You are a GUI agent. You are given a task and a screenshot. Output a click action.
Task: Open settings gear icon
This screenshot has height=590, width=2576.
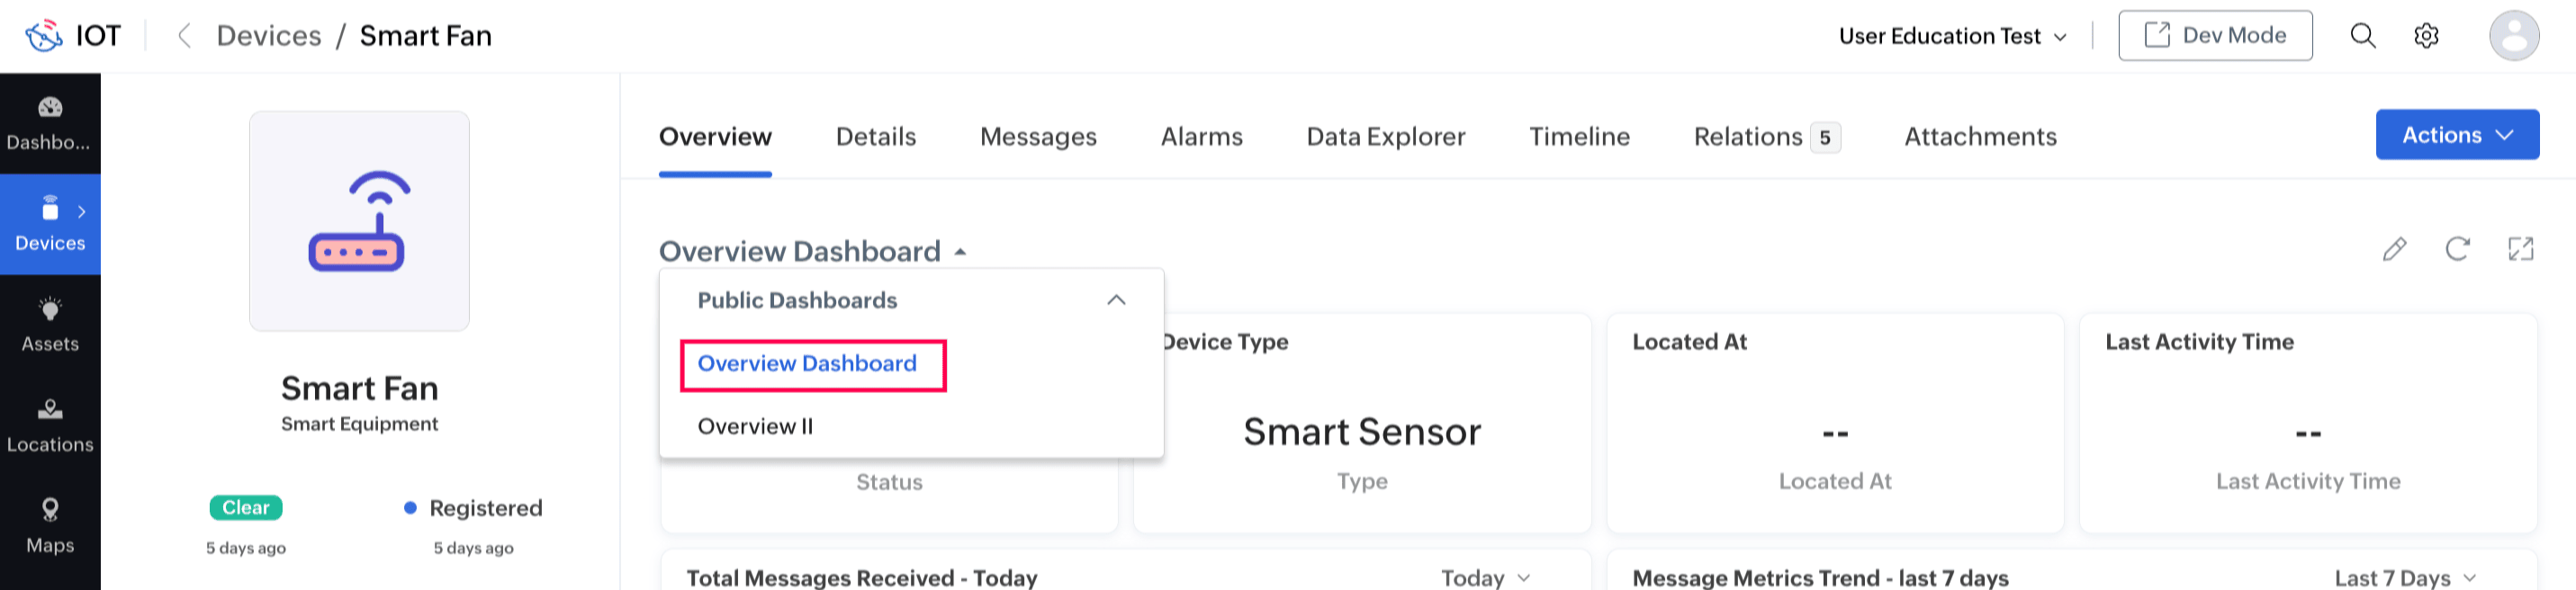pyautogui.click(x=2426, y=36)
